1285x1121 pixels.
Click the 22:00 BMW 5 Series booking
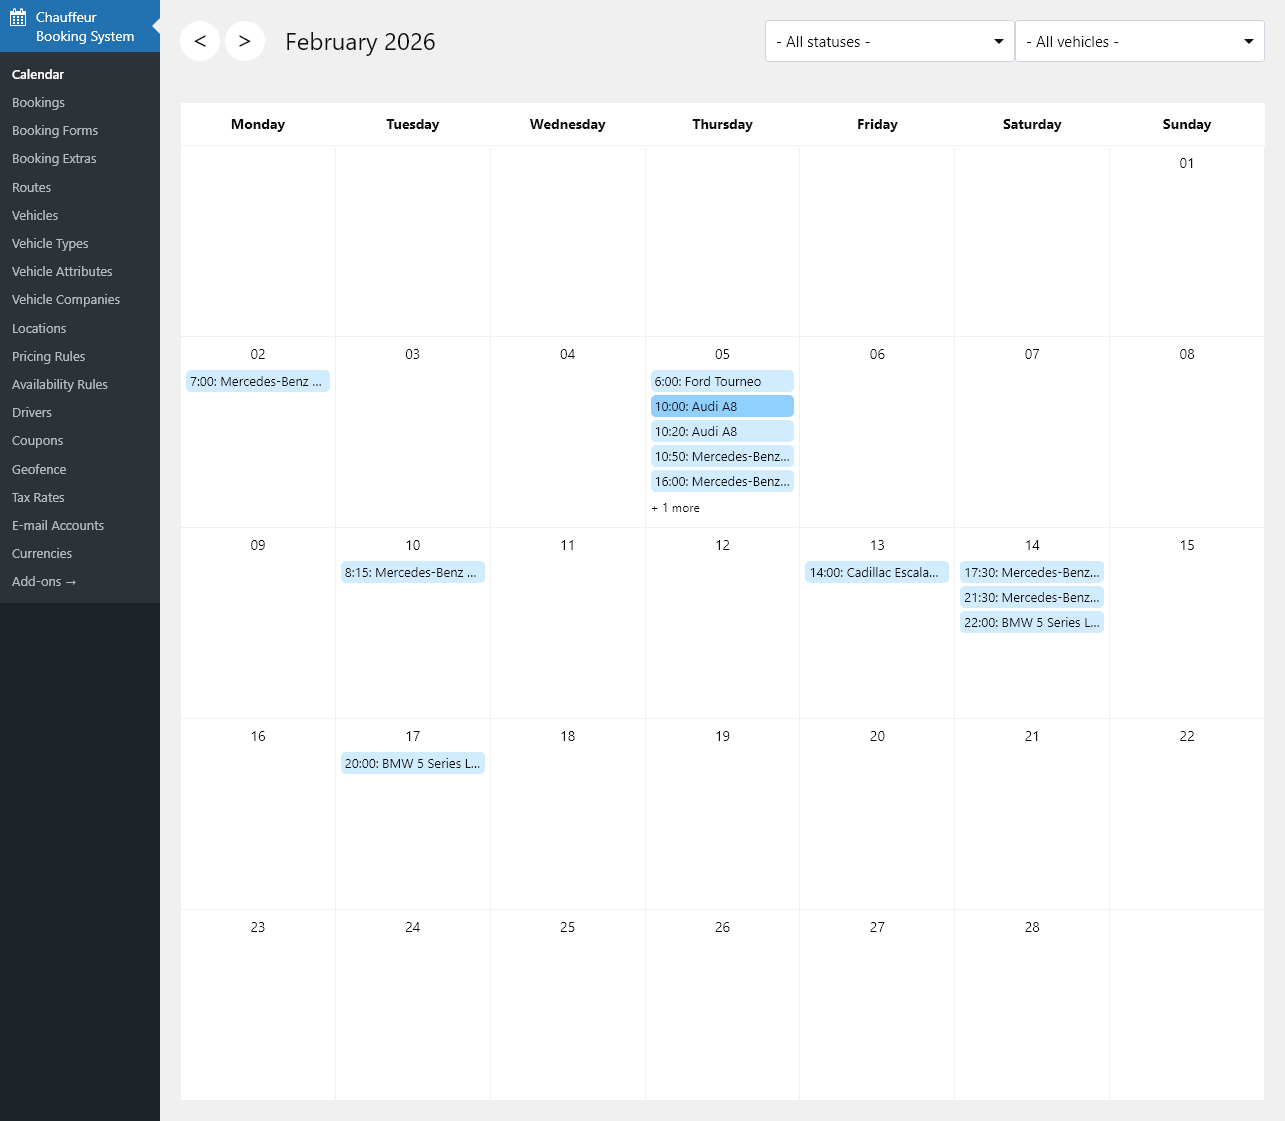[1031, 622]
